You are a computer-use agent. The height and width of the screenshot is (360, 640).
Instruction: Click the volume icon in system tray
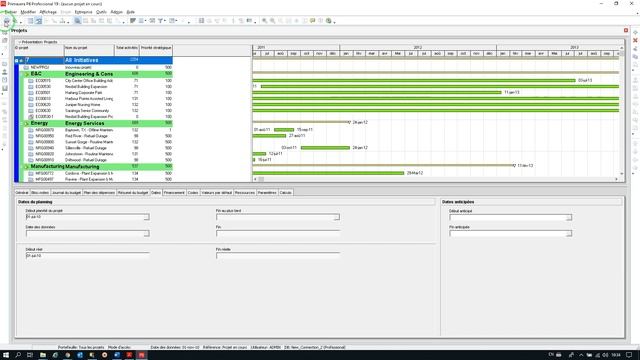coord(605,355)
